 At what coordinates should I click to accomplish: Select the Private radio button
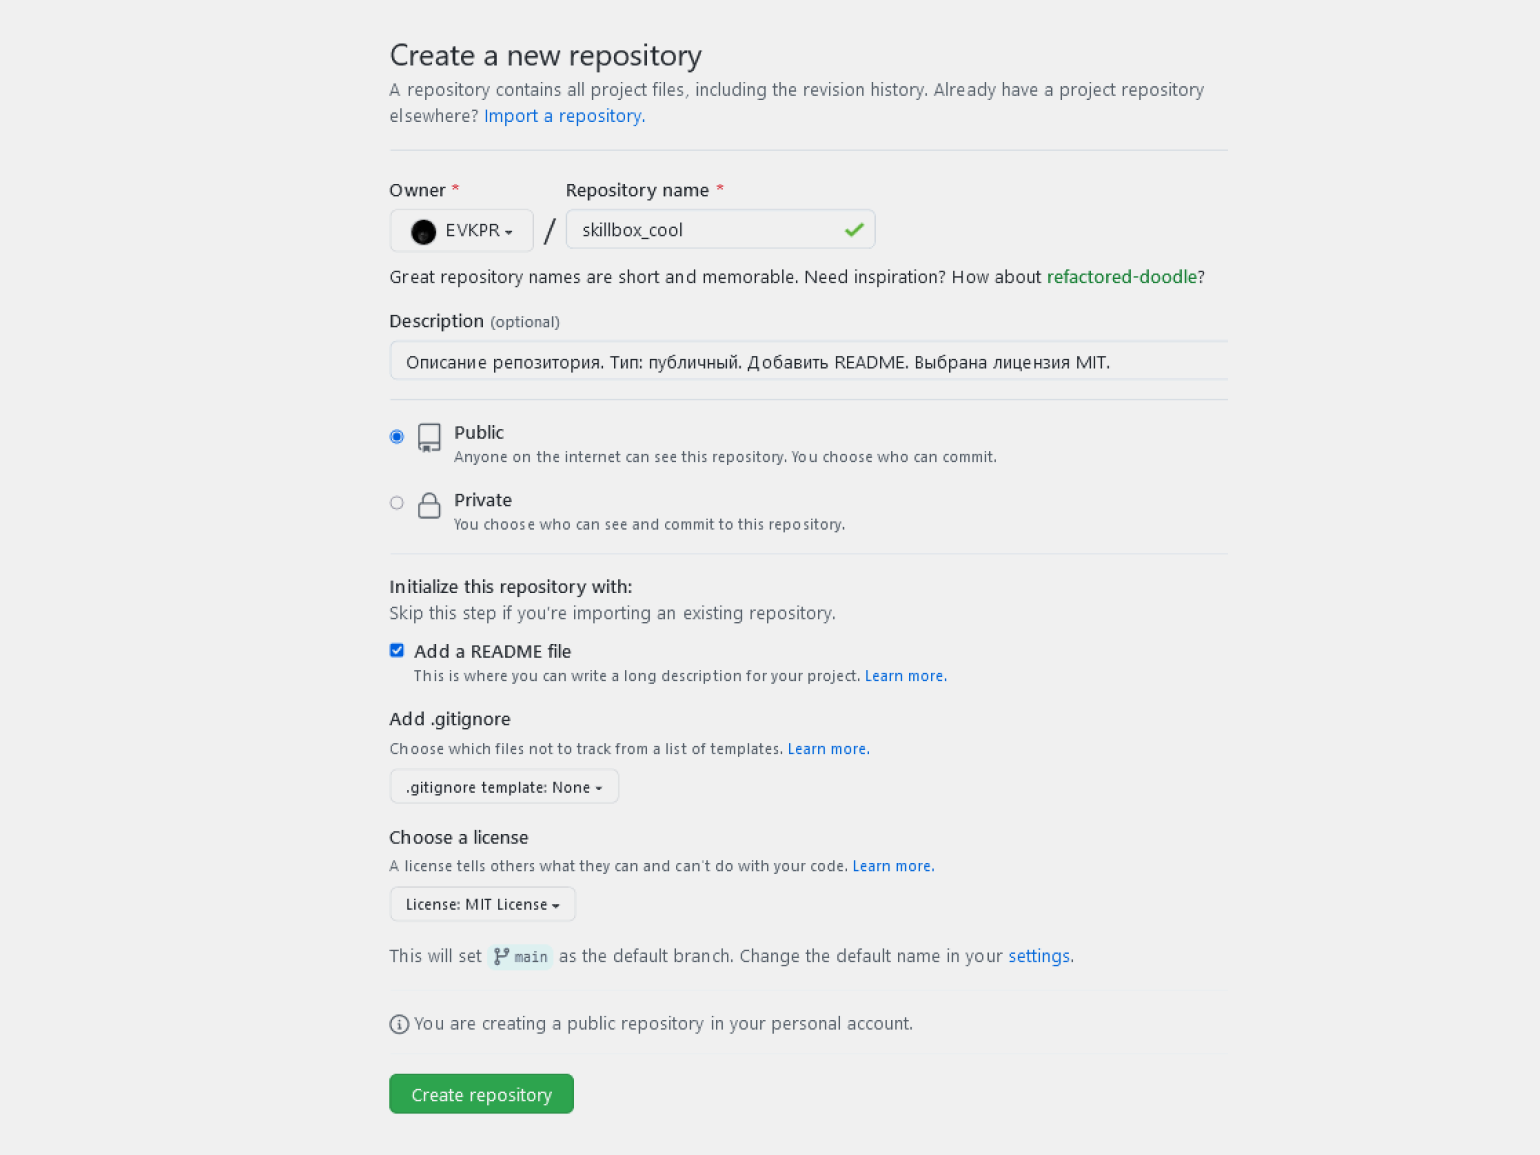(x=397, y=503)
